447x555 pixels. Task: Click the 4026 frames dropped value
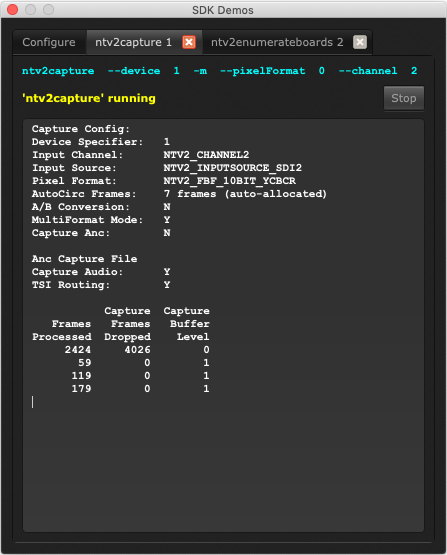click(137, 350)
